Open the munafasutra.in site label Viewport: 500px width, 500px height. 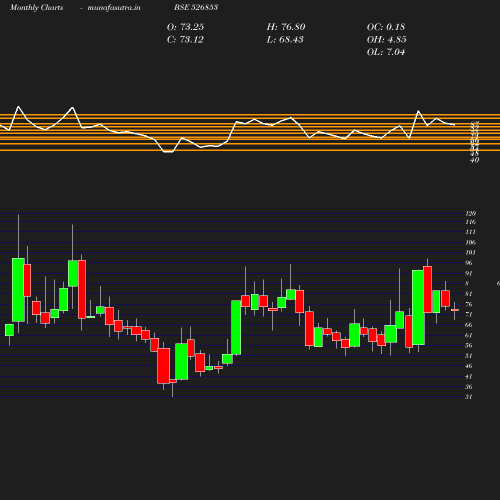114,7
